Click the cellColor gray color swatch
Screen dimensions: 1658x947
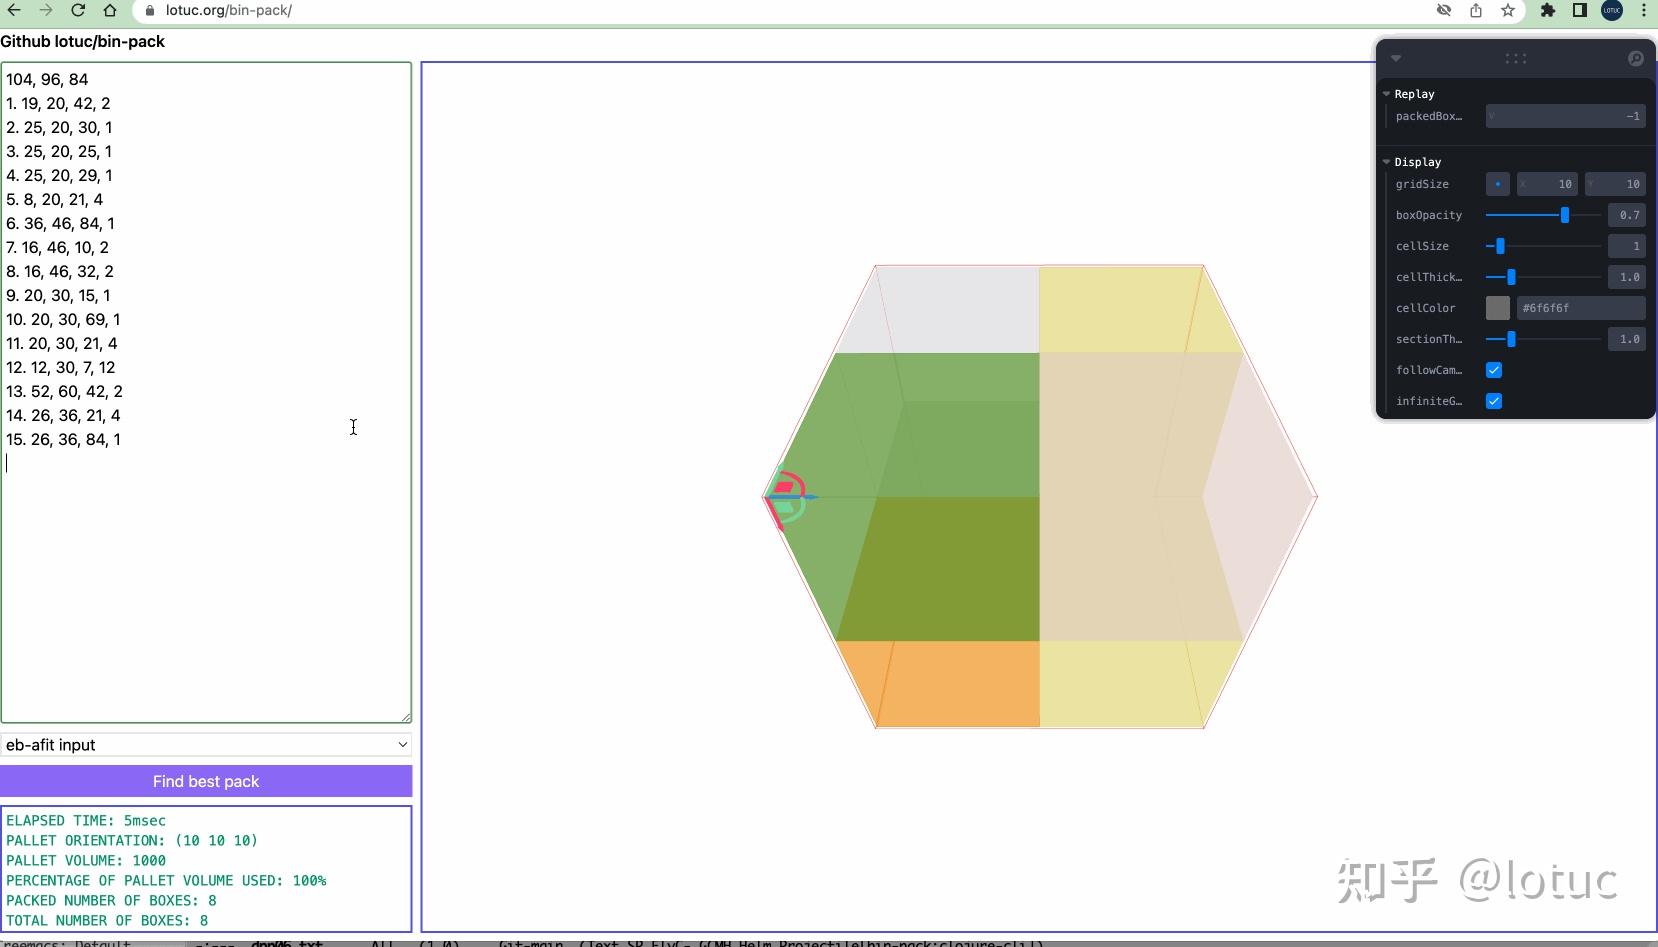click(1498, 308)
